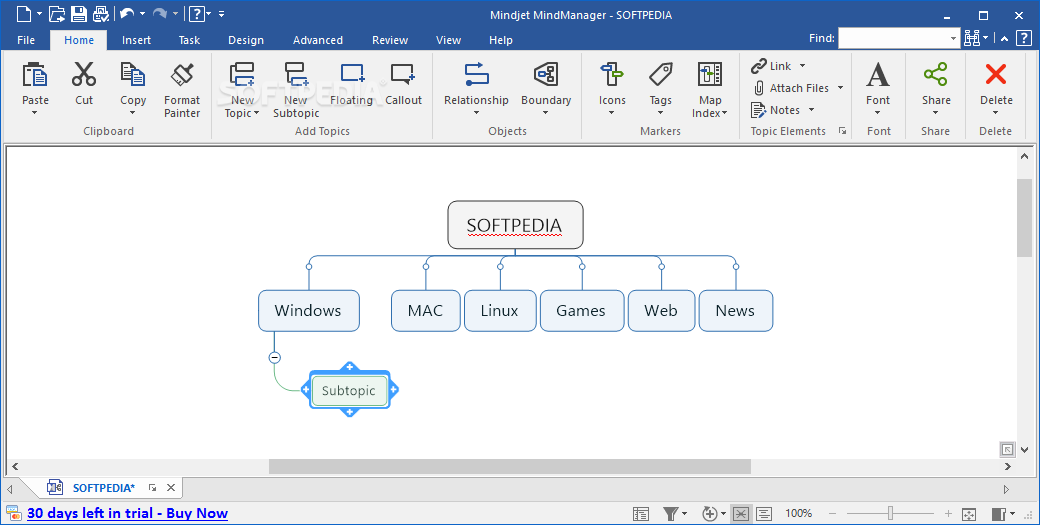The height and width of the screenshot is (525, 1040).
Task: Click the '30 days left in trial - Buy Now' link
Action: tap(127, 513)
